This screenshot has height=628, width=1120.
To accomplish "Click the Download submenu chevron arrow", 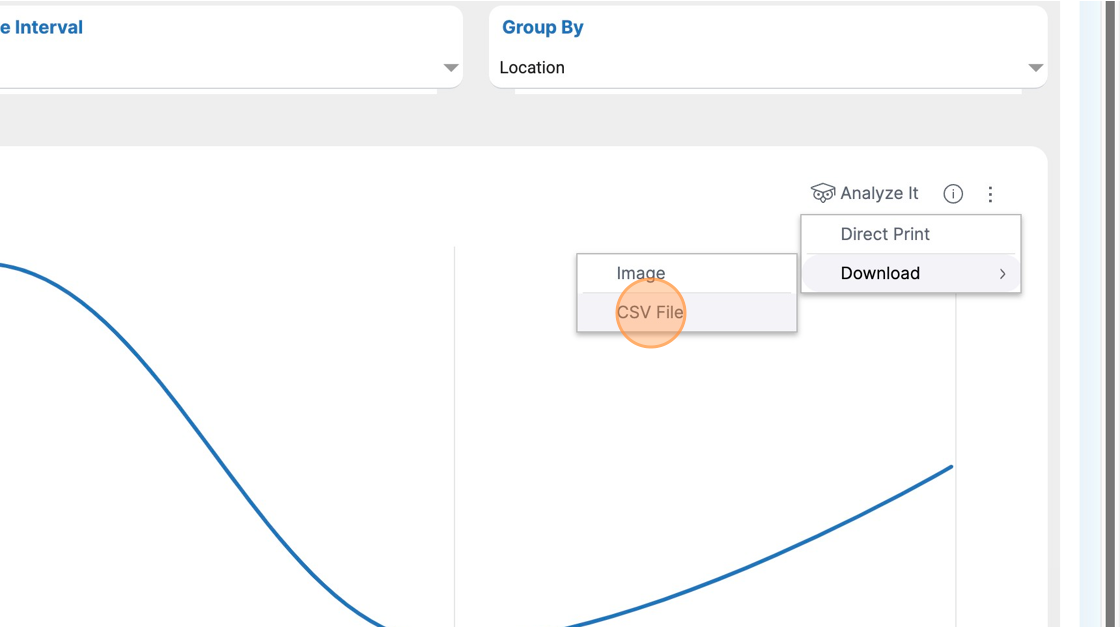I will click(1003, 274).
